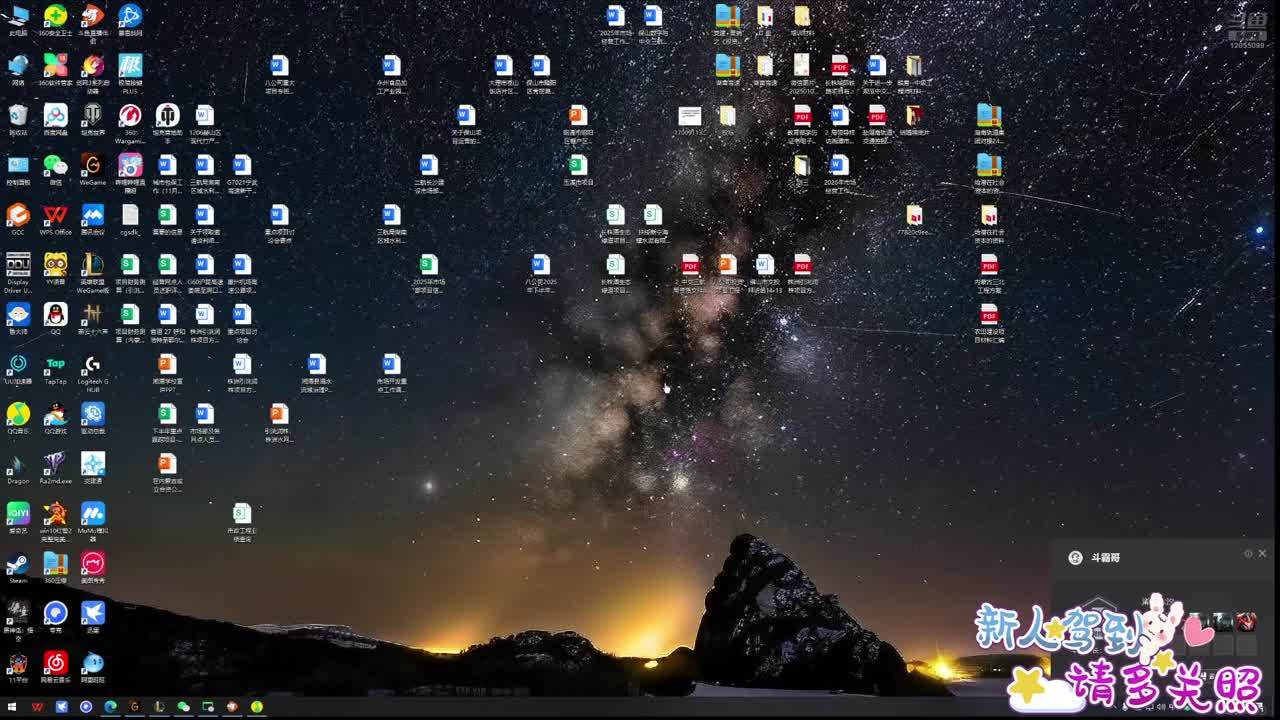The height and width of the screenshot is (720, 1280).
Task: Open the MuMu emulator shortcut
Action: coord(93,515)
